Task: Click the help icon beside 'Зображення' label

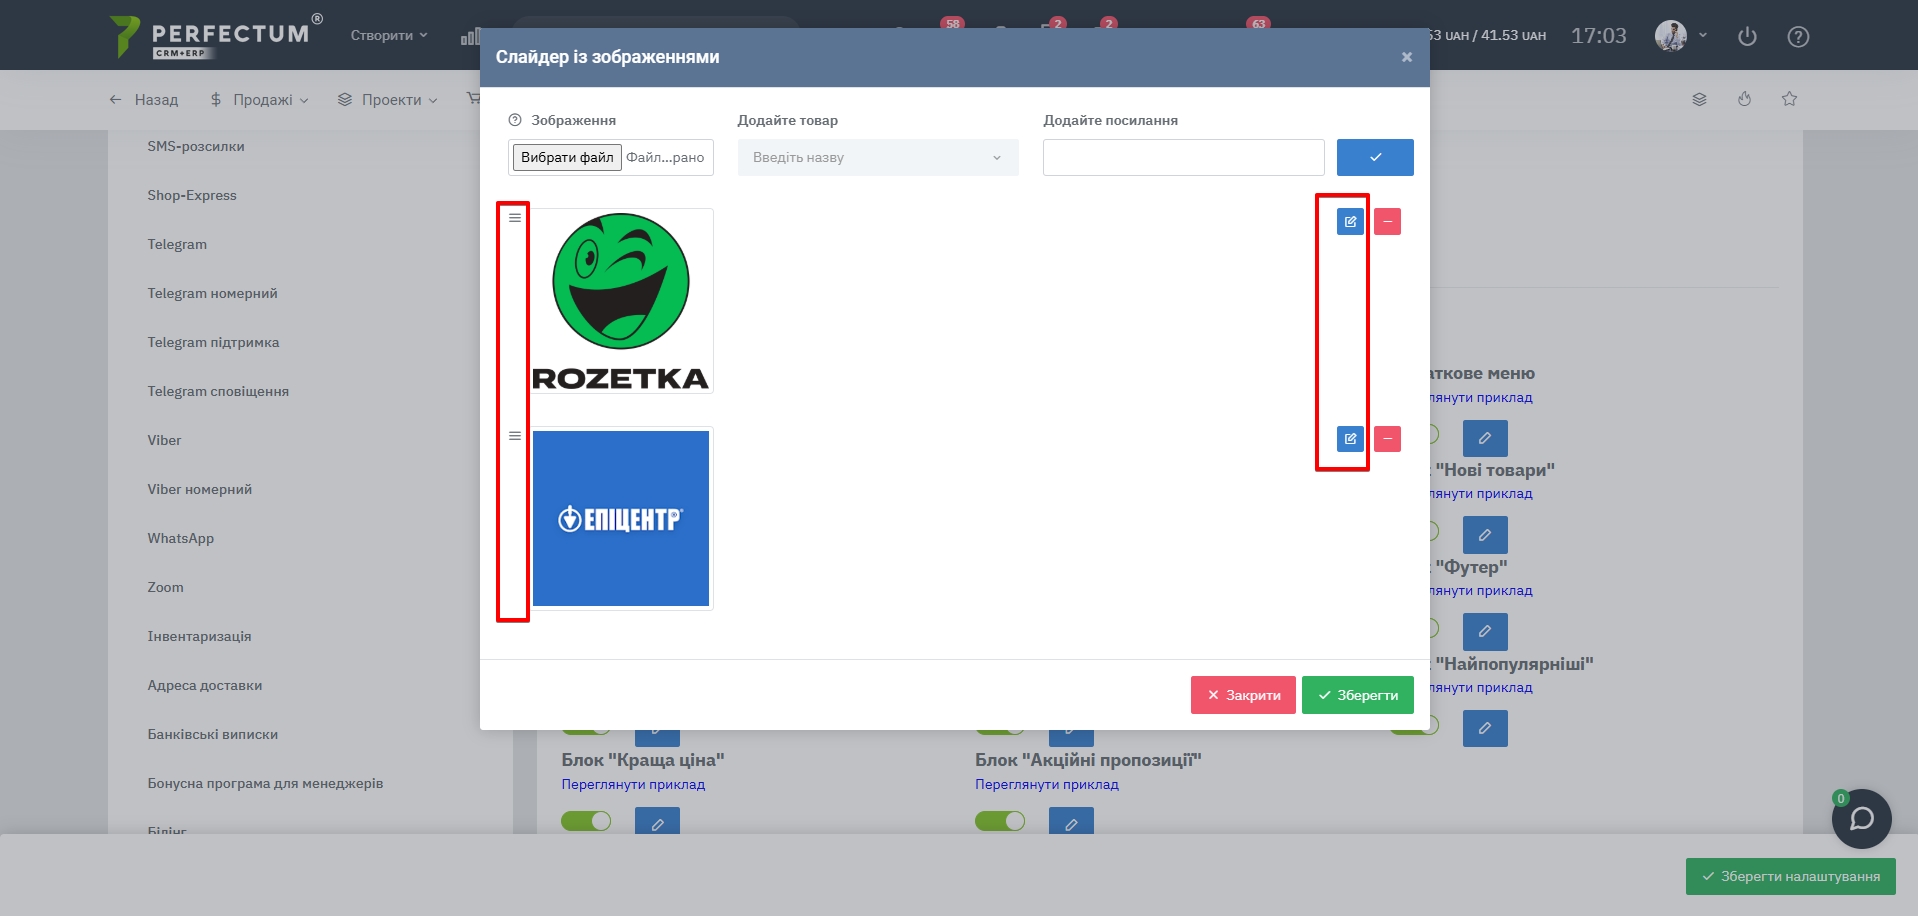Action: coord(515,120)
